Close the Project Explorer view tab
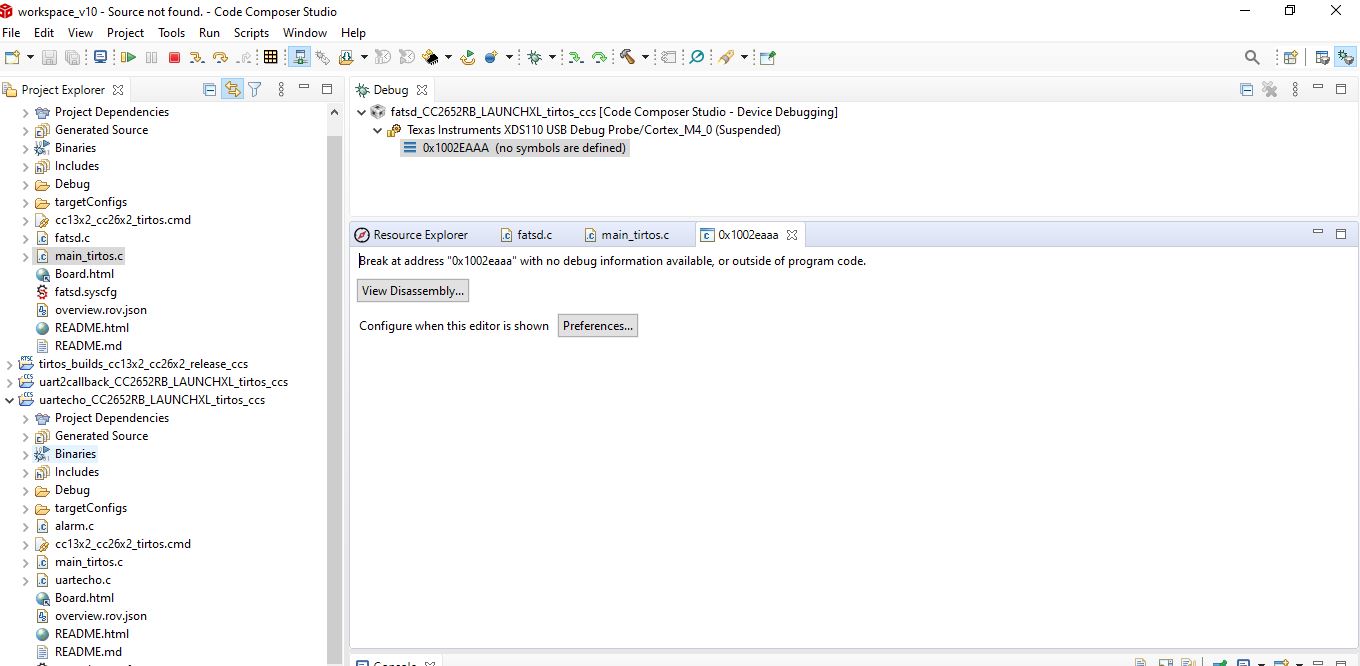 pyautogui.click(x=118, y=89)
